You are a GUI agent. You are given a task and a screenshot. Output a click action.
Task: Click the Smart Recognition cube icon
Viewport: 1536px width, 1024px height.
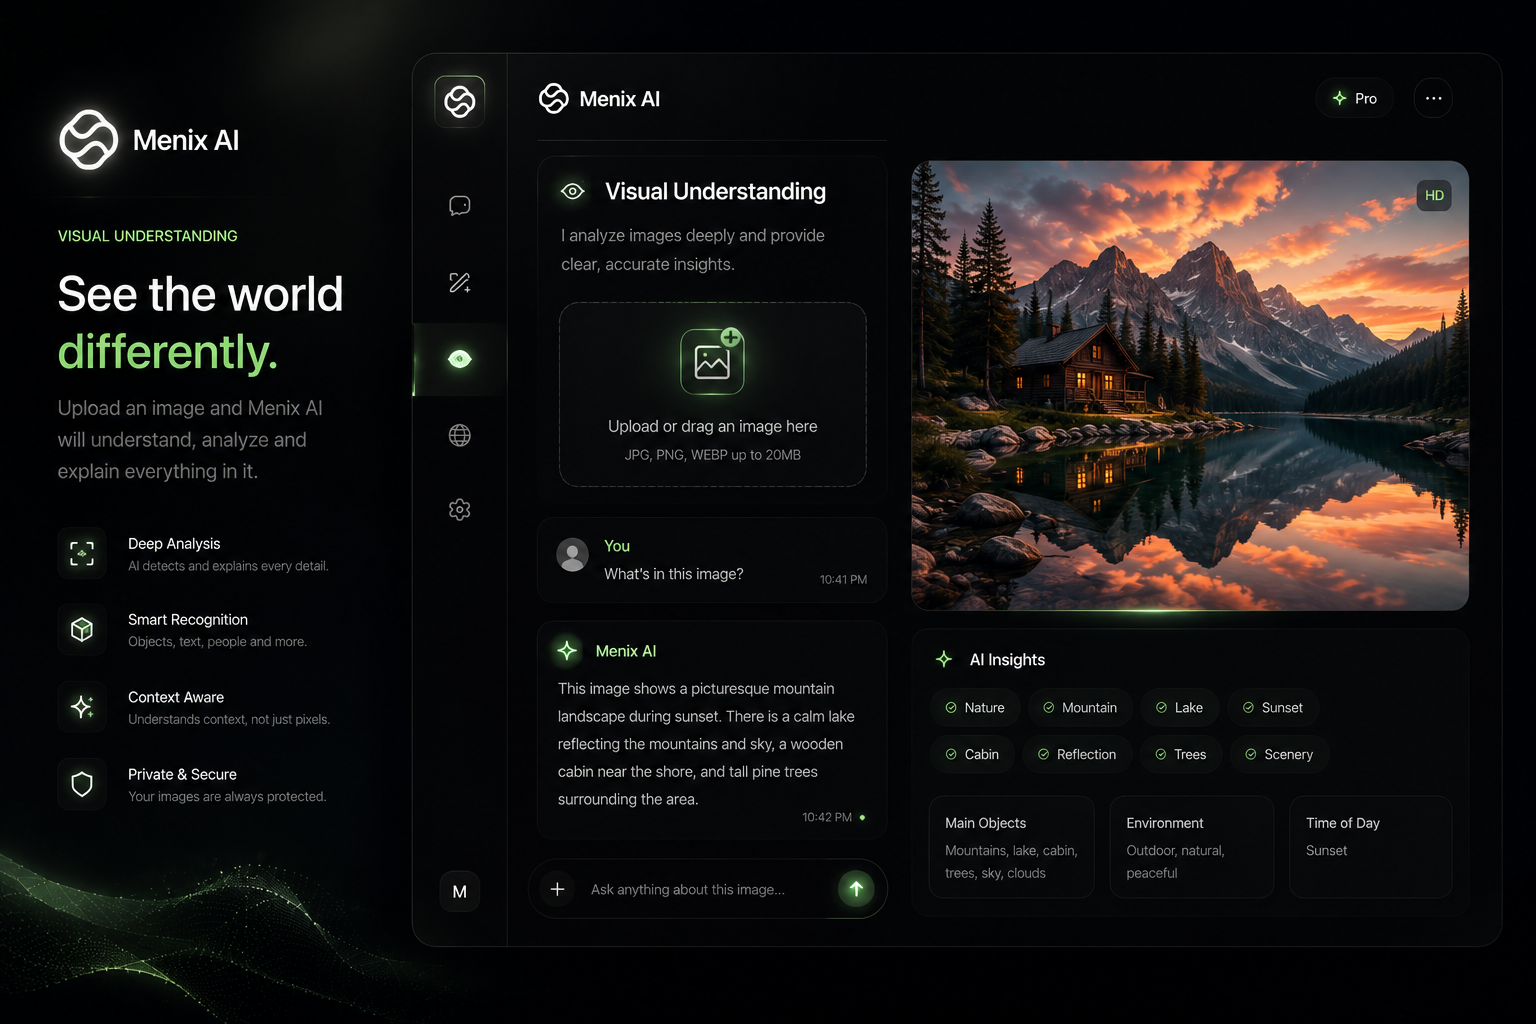click(x=82, y=629)
